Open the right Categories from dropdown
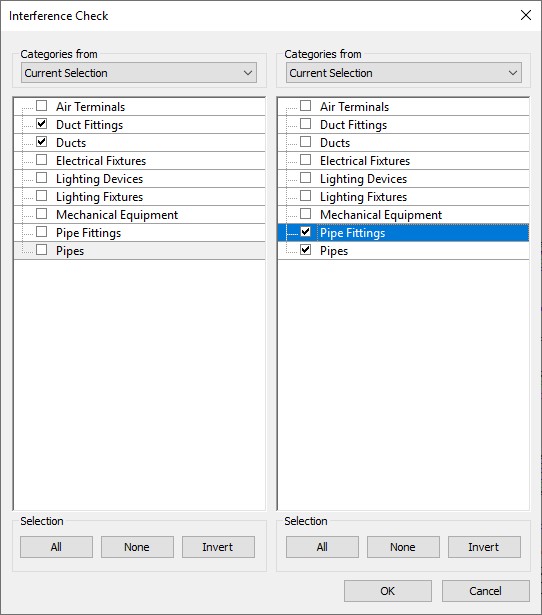 pyautogui.click(x=404, y=73)
